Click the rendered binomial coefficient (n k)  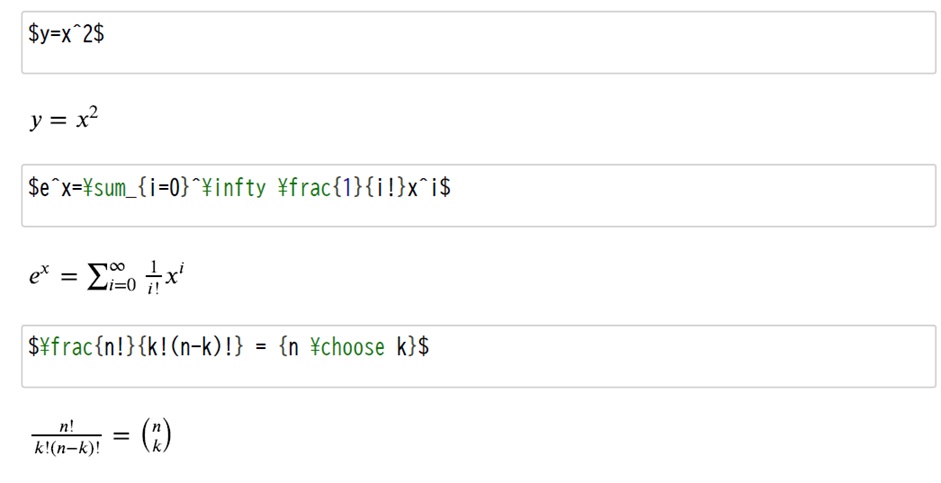(x=156, y=436)
